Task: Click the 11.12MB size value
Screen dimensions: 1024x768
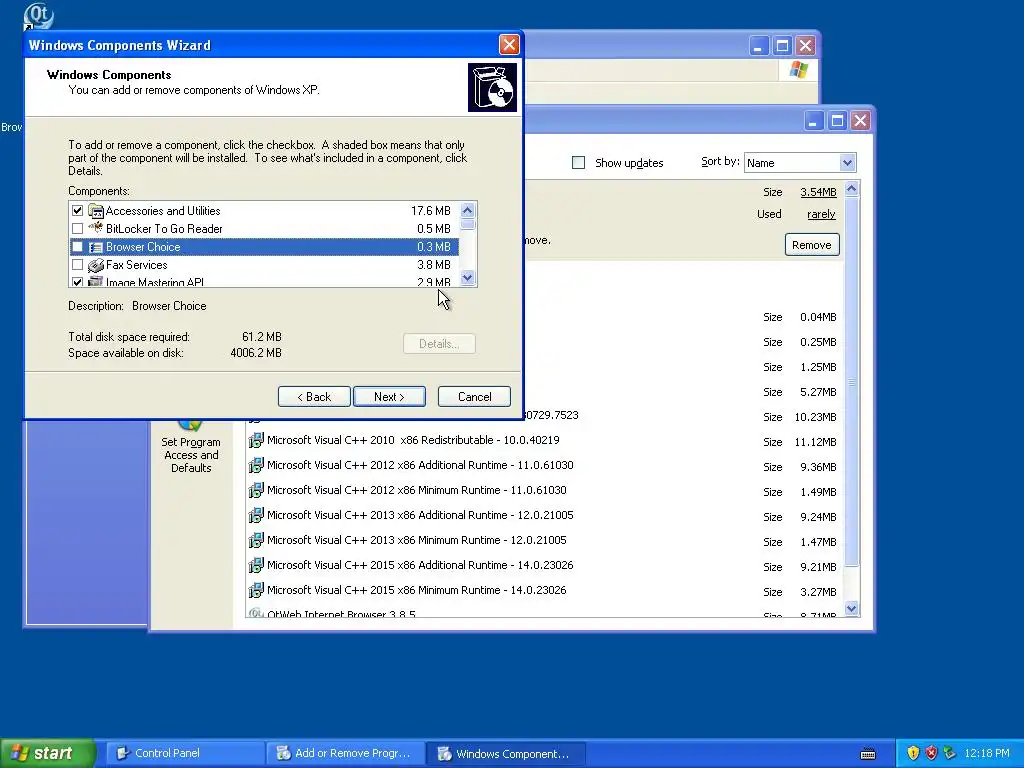Action: pyautogui.click(x=815, y=442)
